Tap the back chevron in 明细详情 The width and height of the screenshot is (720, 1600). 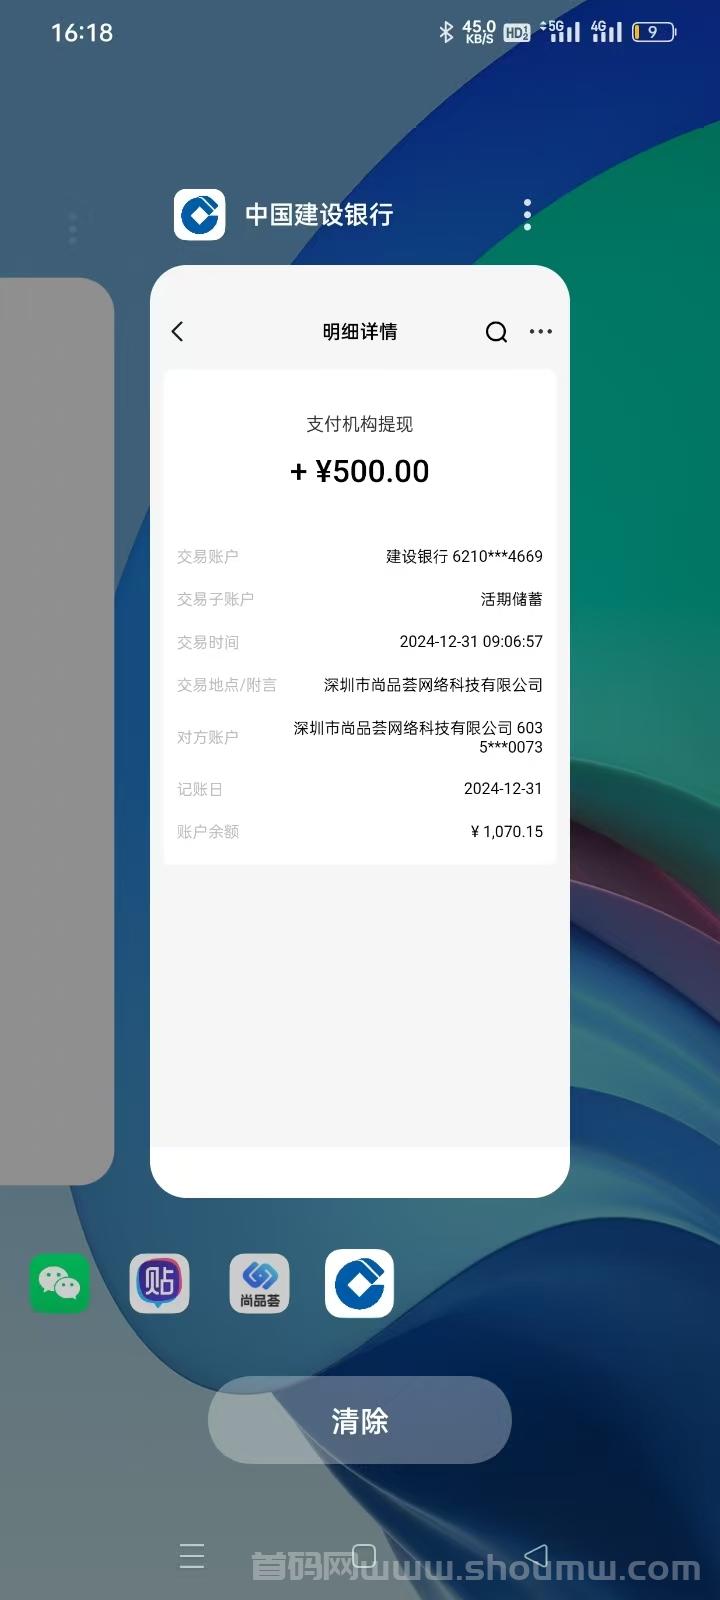coord(178,331)
